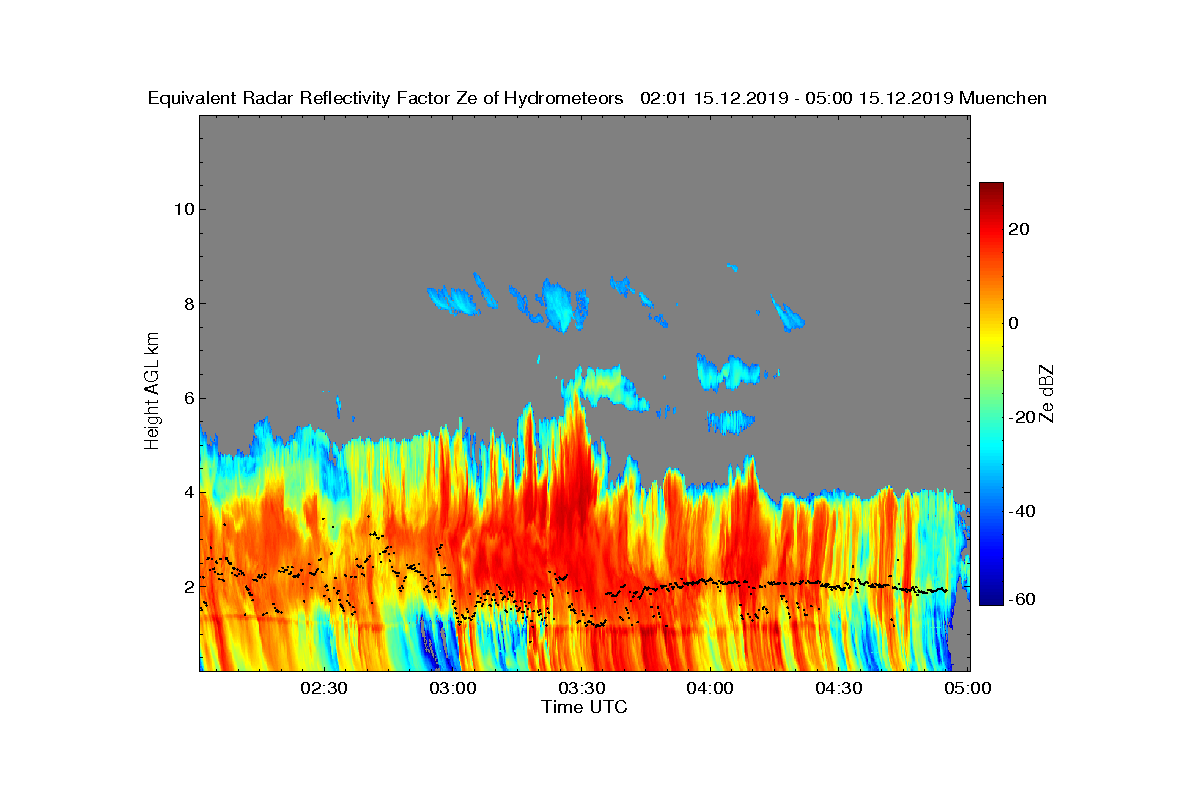Screen dimensions: 1200x800
Task: Click the 04:00 time axis label
Action: tap(710, 689)
